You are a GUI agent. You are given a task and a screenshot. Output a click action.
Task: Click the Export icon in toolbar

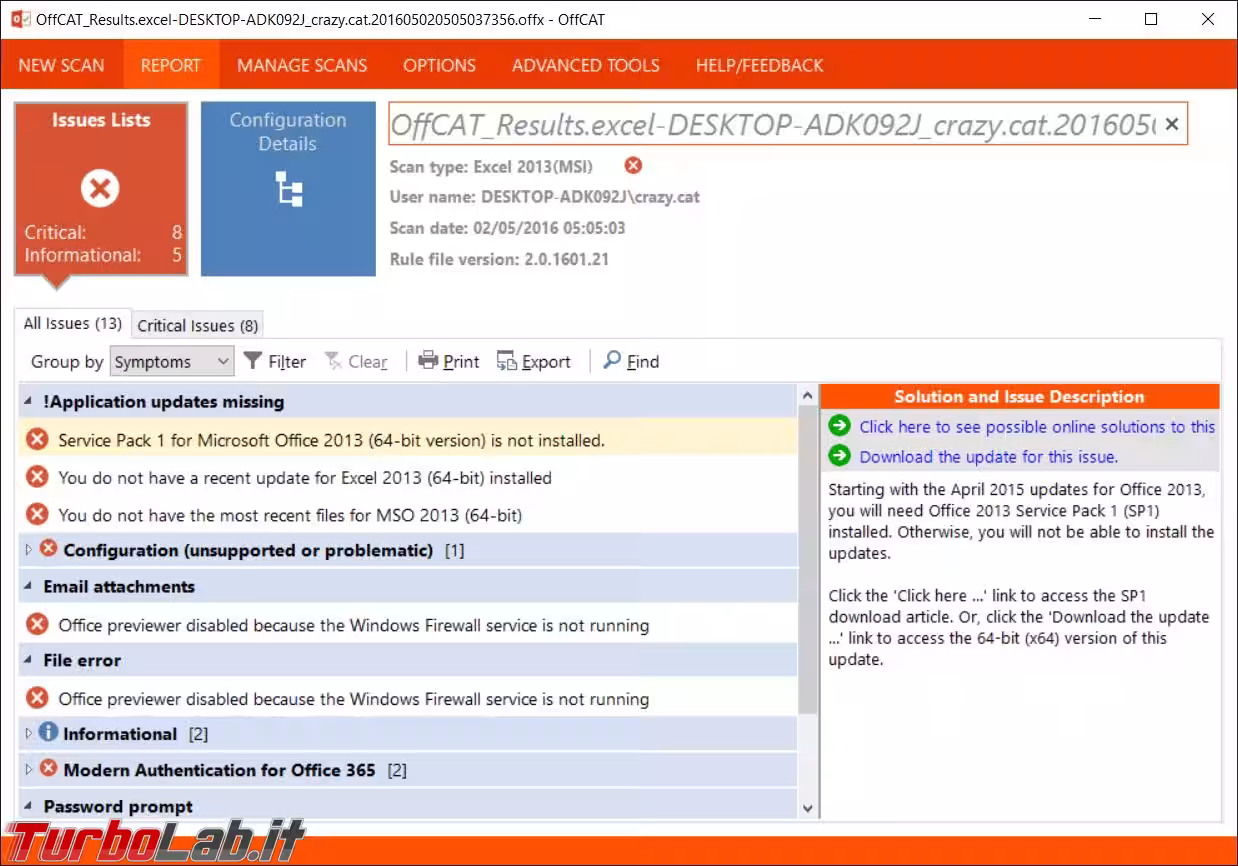pos(507,361)
